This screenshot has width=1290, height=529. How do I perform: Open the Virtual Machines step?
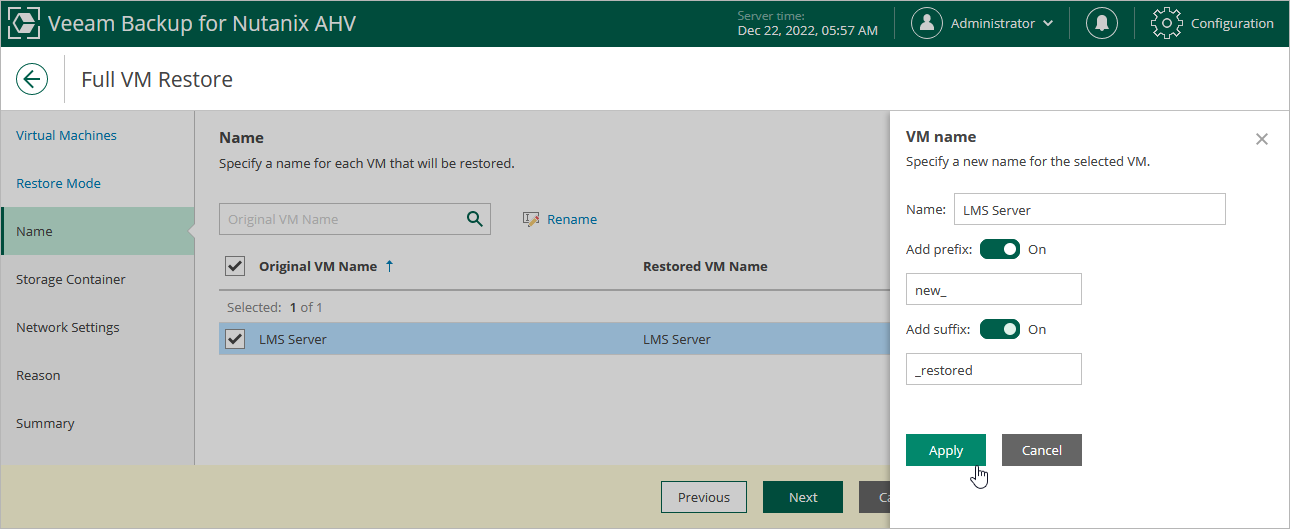coord(66,135)
